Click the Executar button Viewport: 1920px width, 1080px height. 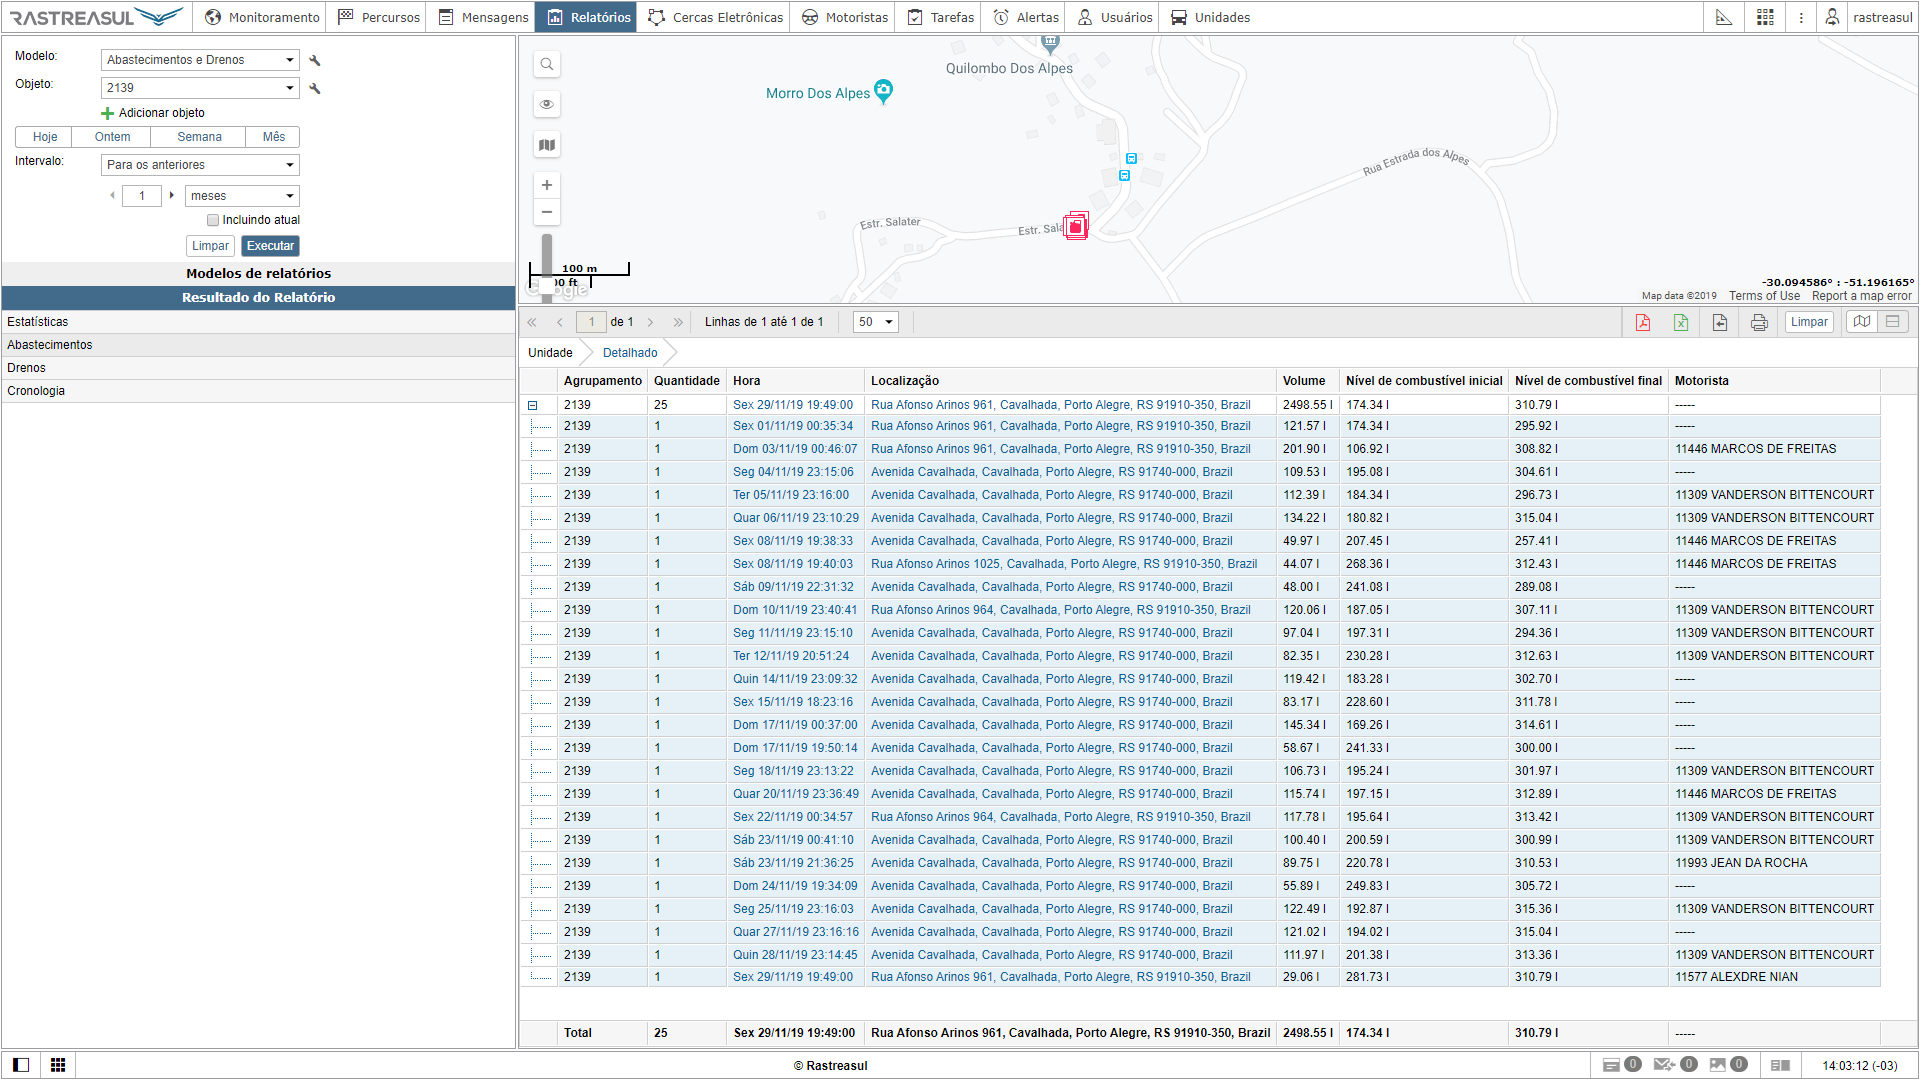pos(270,246)
